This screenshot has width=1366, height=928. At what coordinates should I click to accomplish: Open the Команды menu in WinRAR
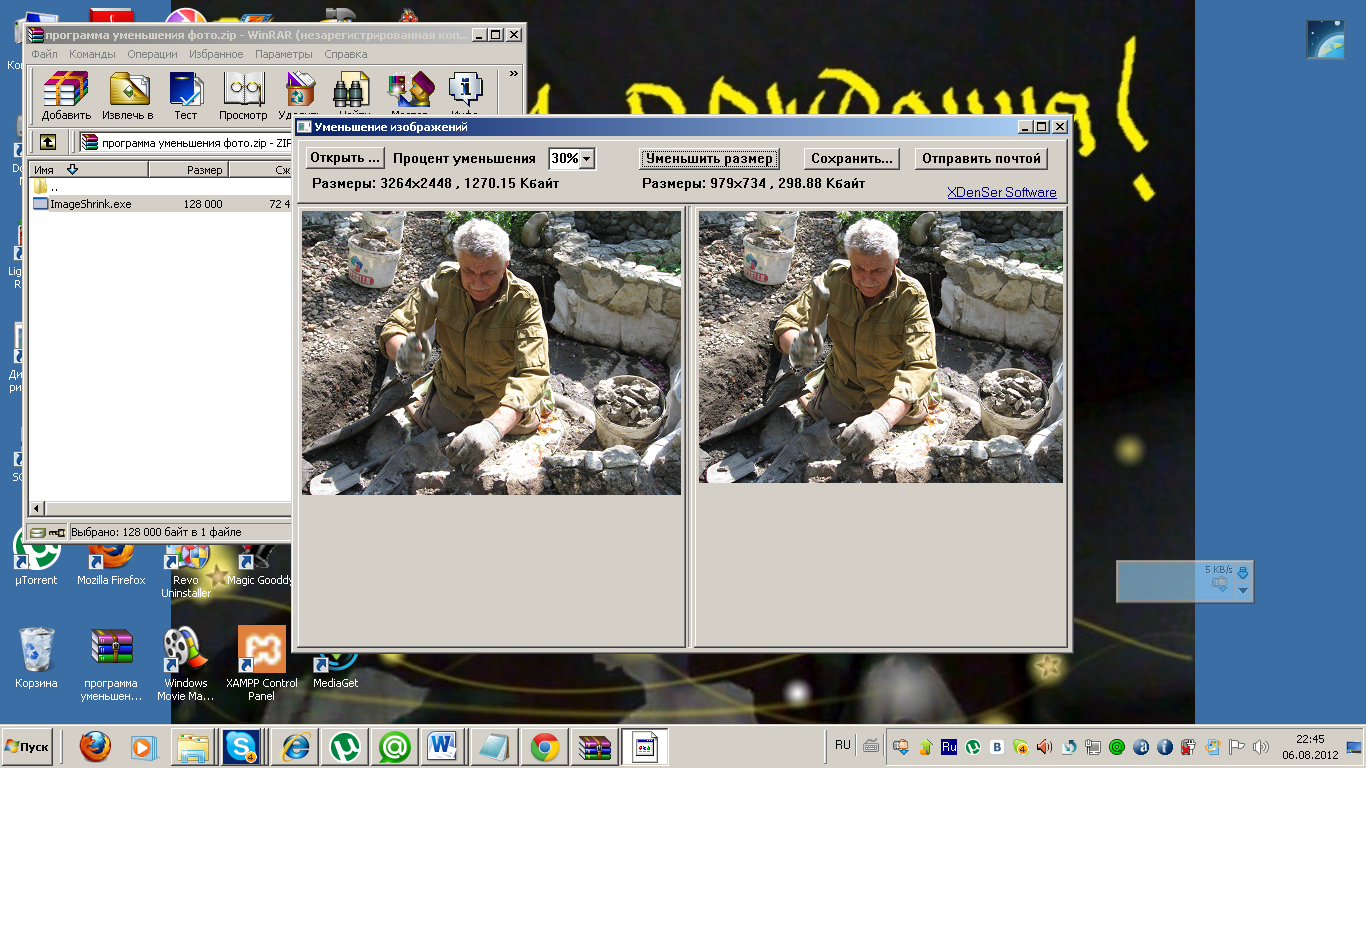click(x=92, y=54)
